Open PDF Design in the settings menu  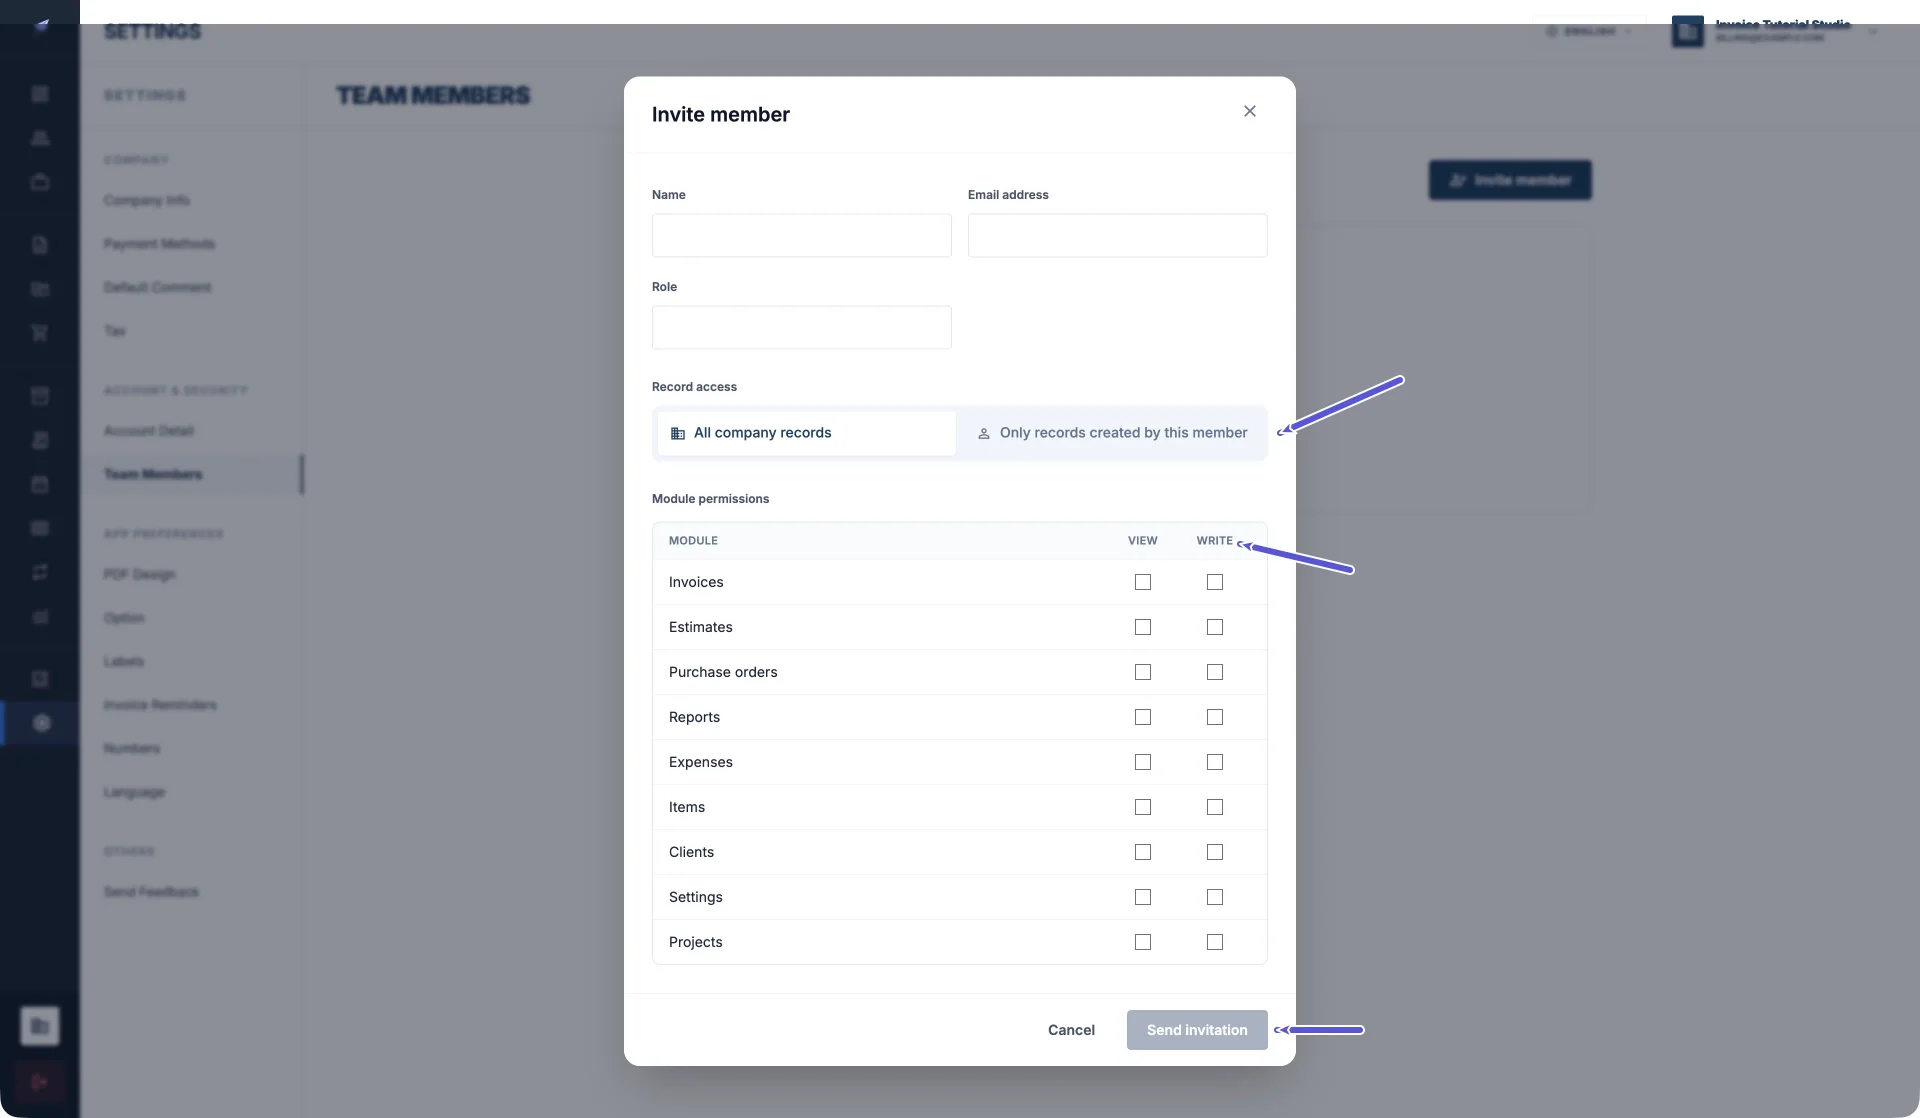(x=139, y=574)
